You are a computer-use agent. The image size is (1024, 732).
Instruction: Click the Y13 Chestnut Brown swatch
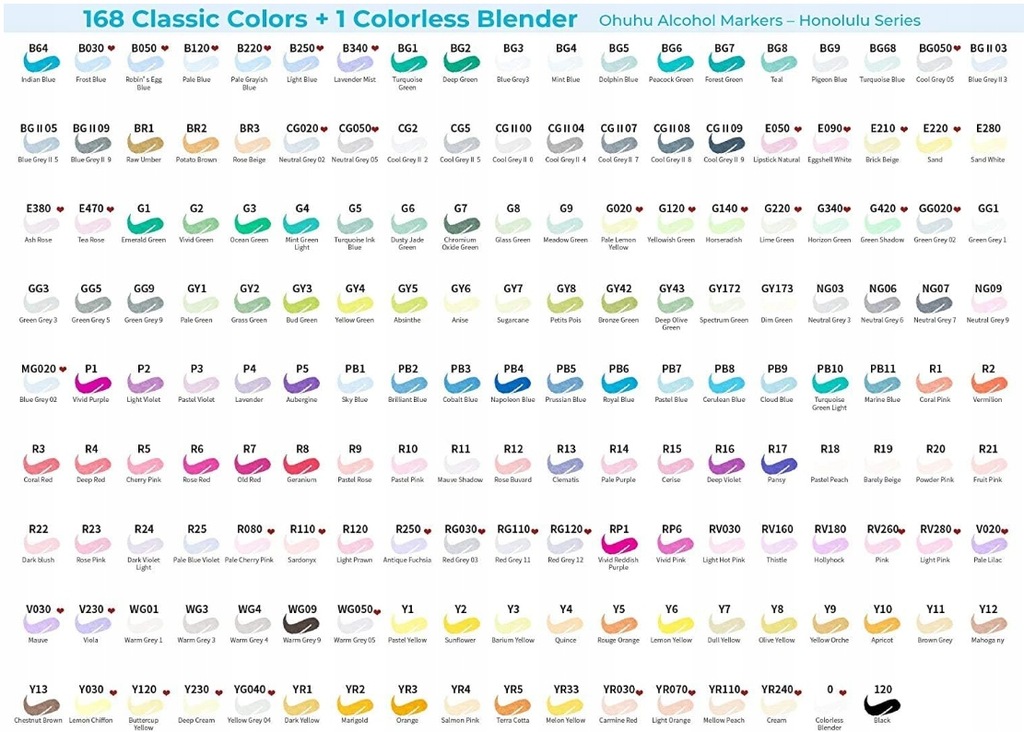point(41,705)
